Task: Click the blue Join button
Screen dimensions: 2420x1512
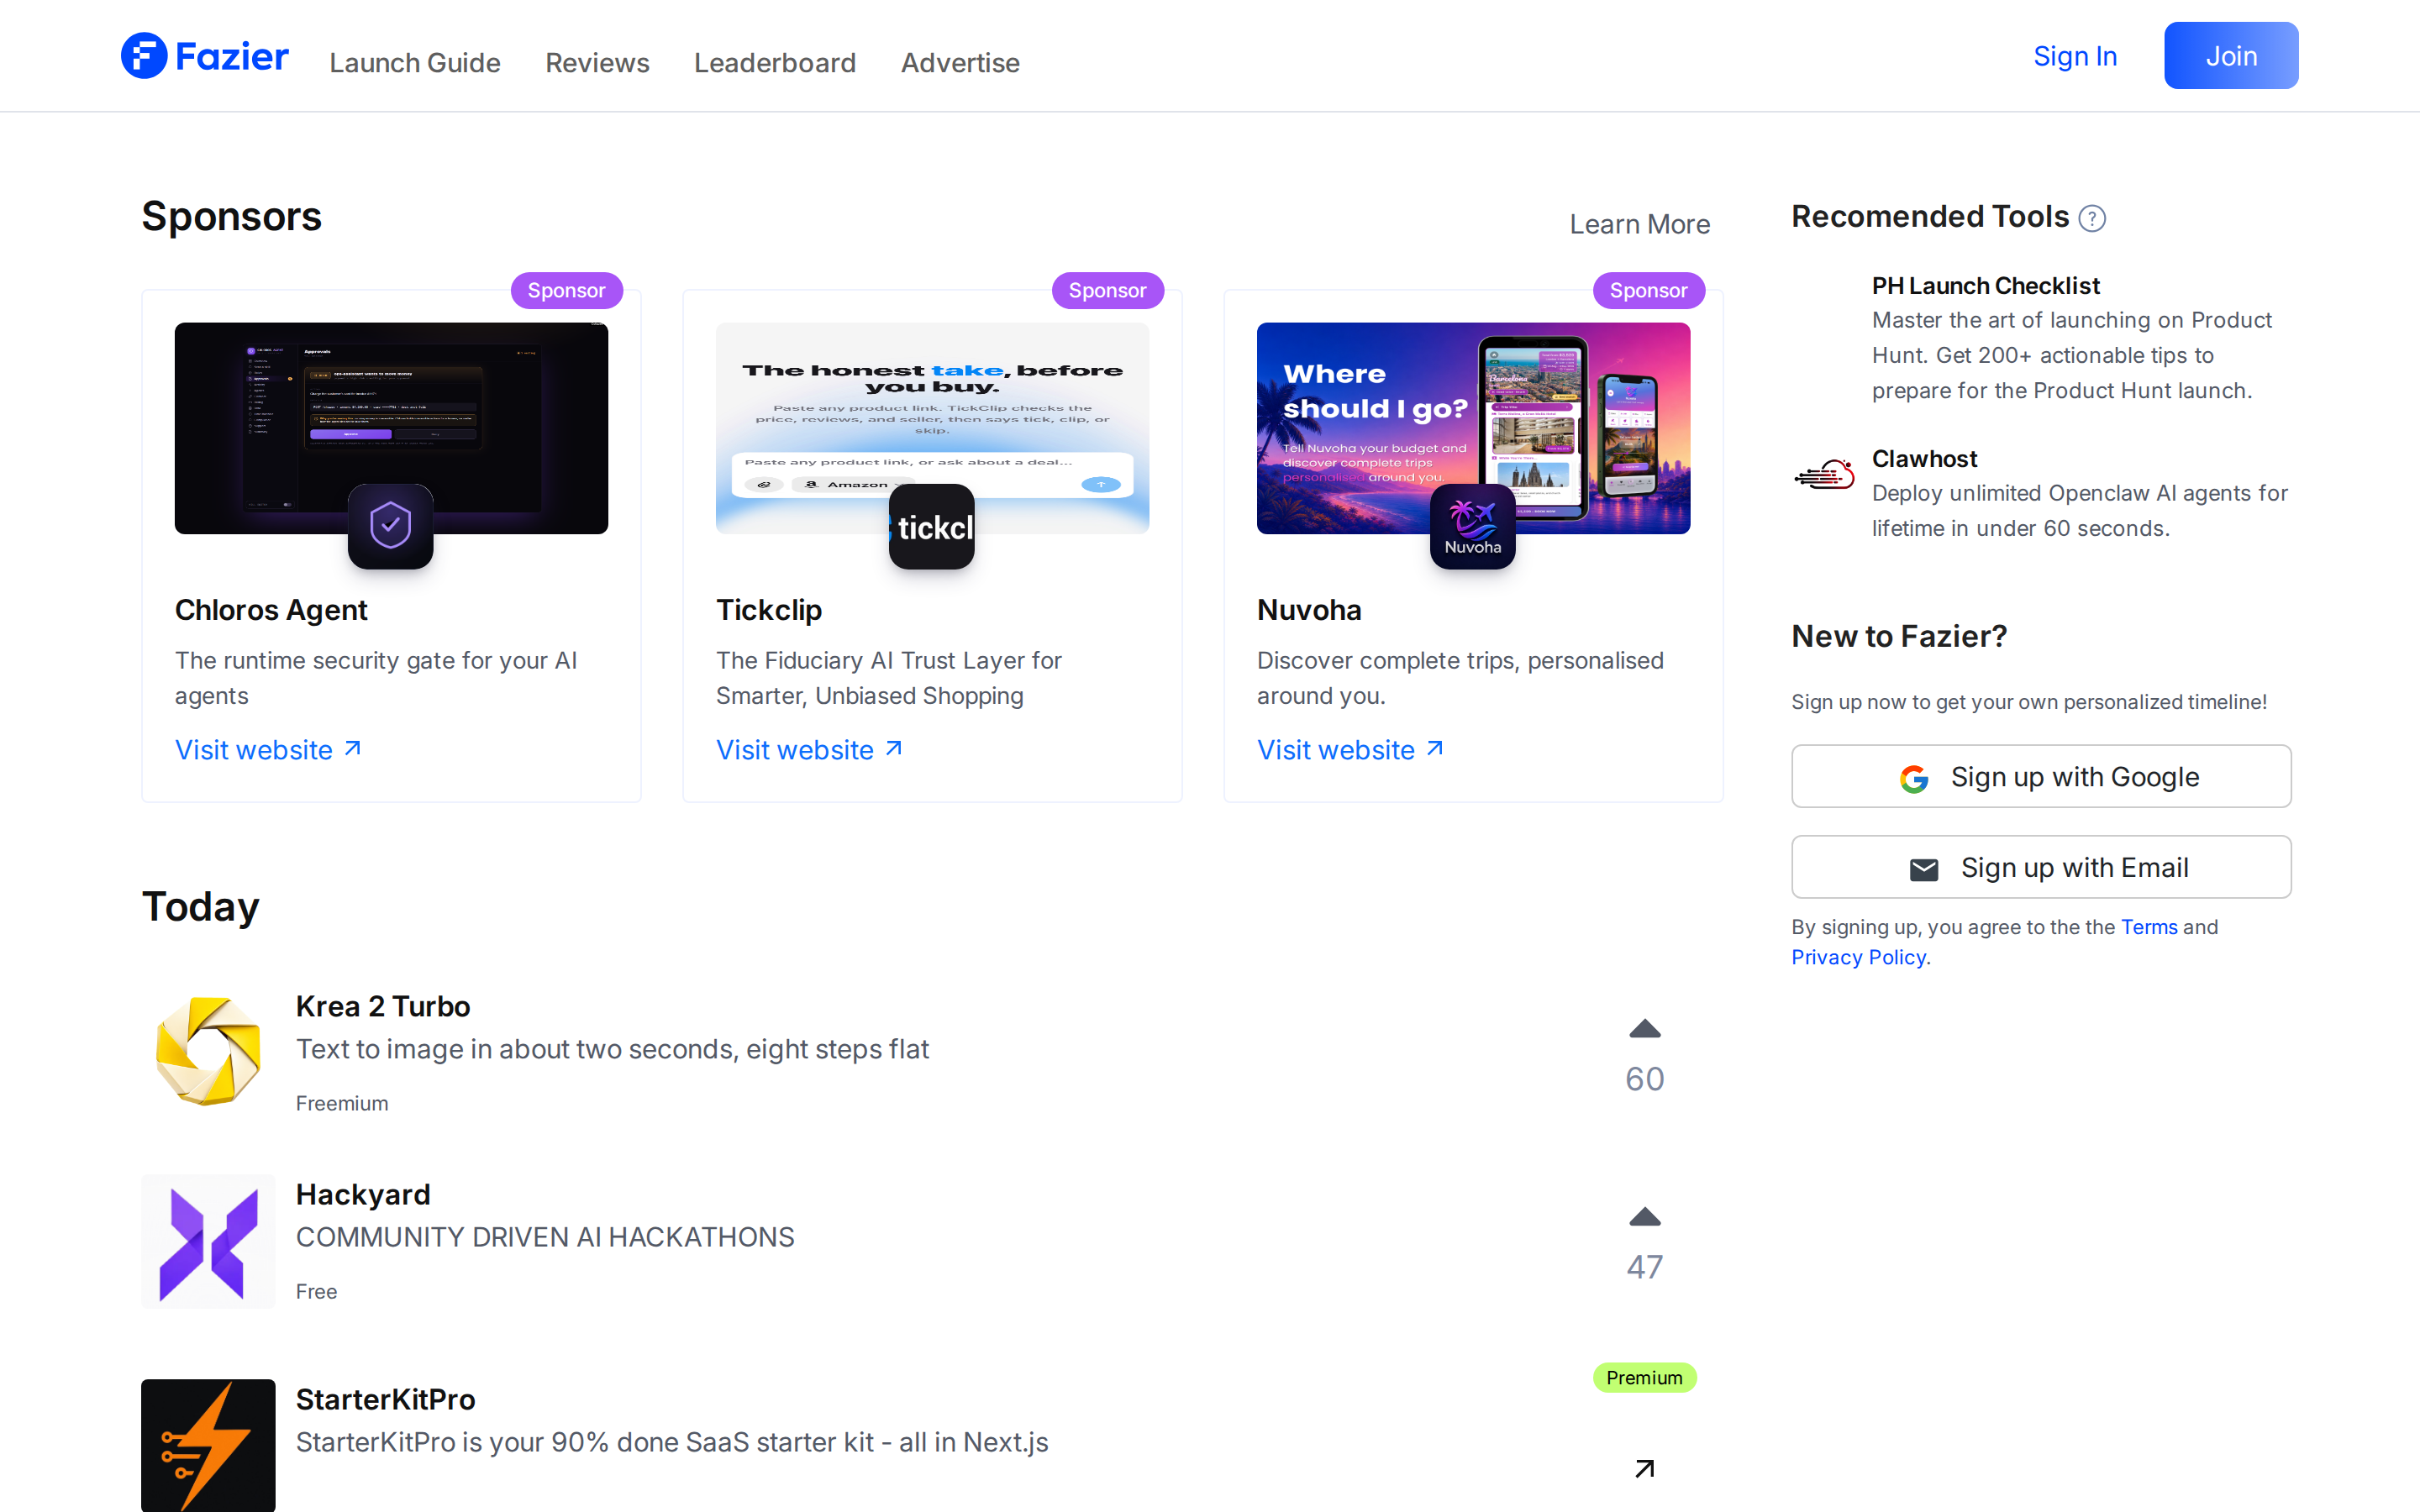Action: click(2231, 55)
